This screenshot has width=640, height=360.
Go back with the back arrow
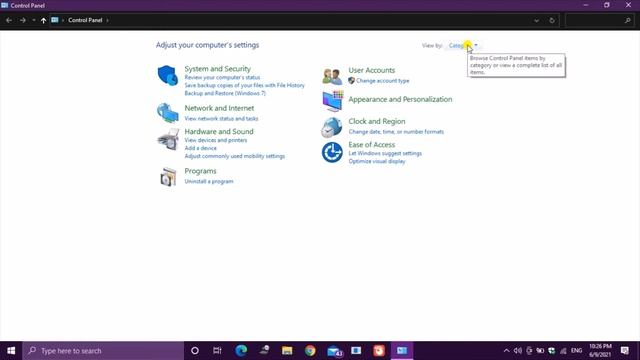click(9, 20)
